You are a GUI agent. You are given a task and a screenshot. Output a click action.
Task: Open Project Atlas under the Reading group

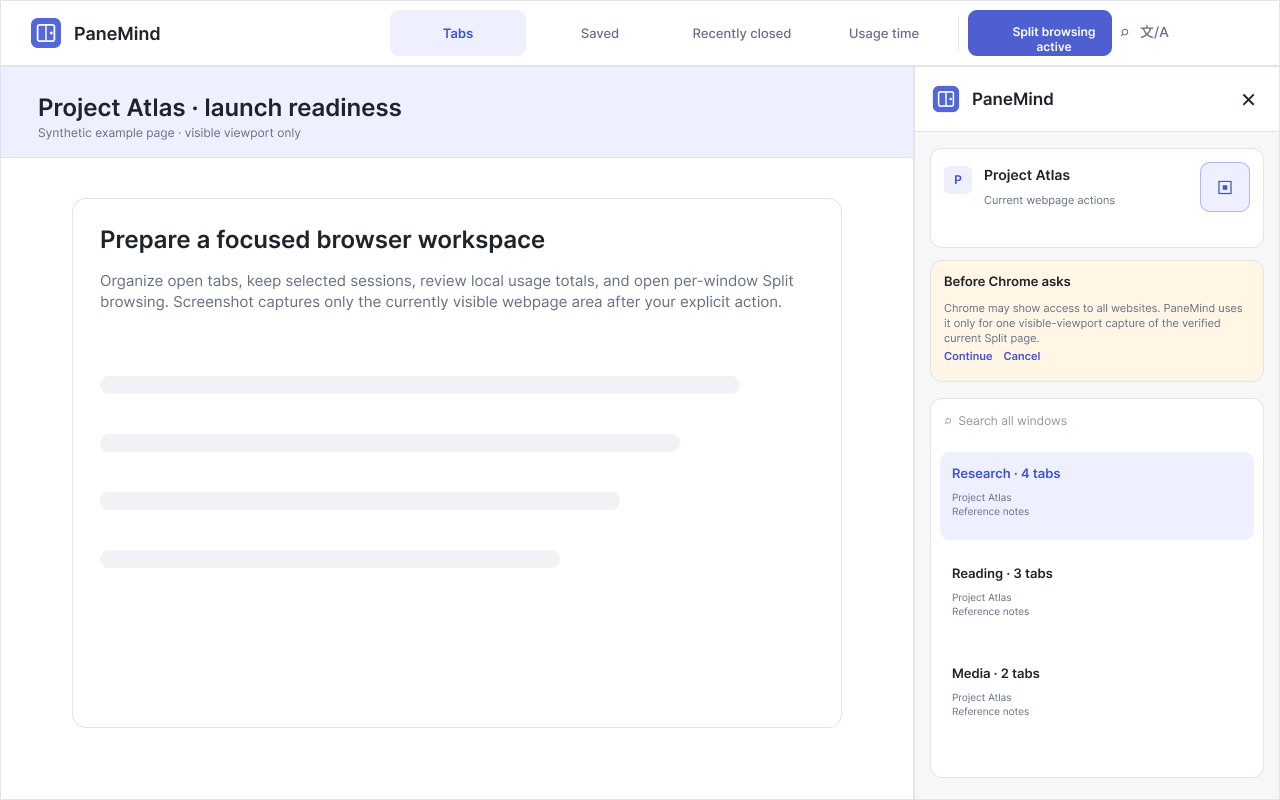(x=982, y=598)
